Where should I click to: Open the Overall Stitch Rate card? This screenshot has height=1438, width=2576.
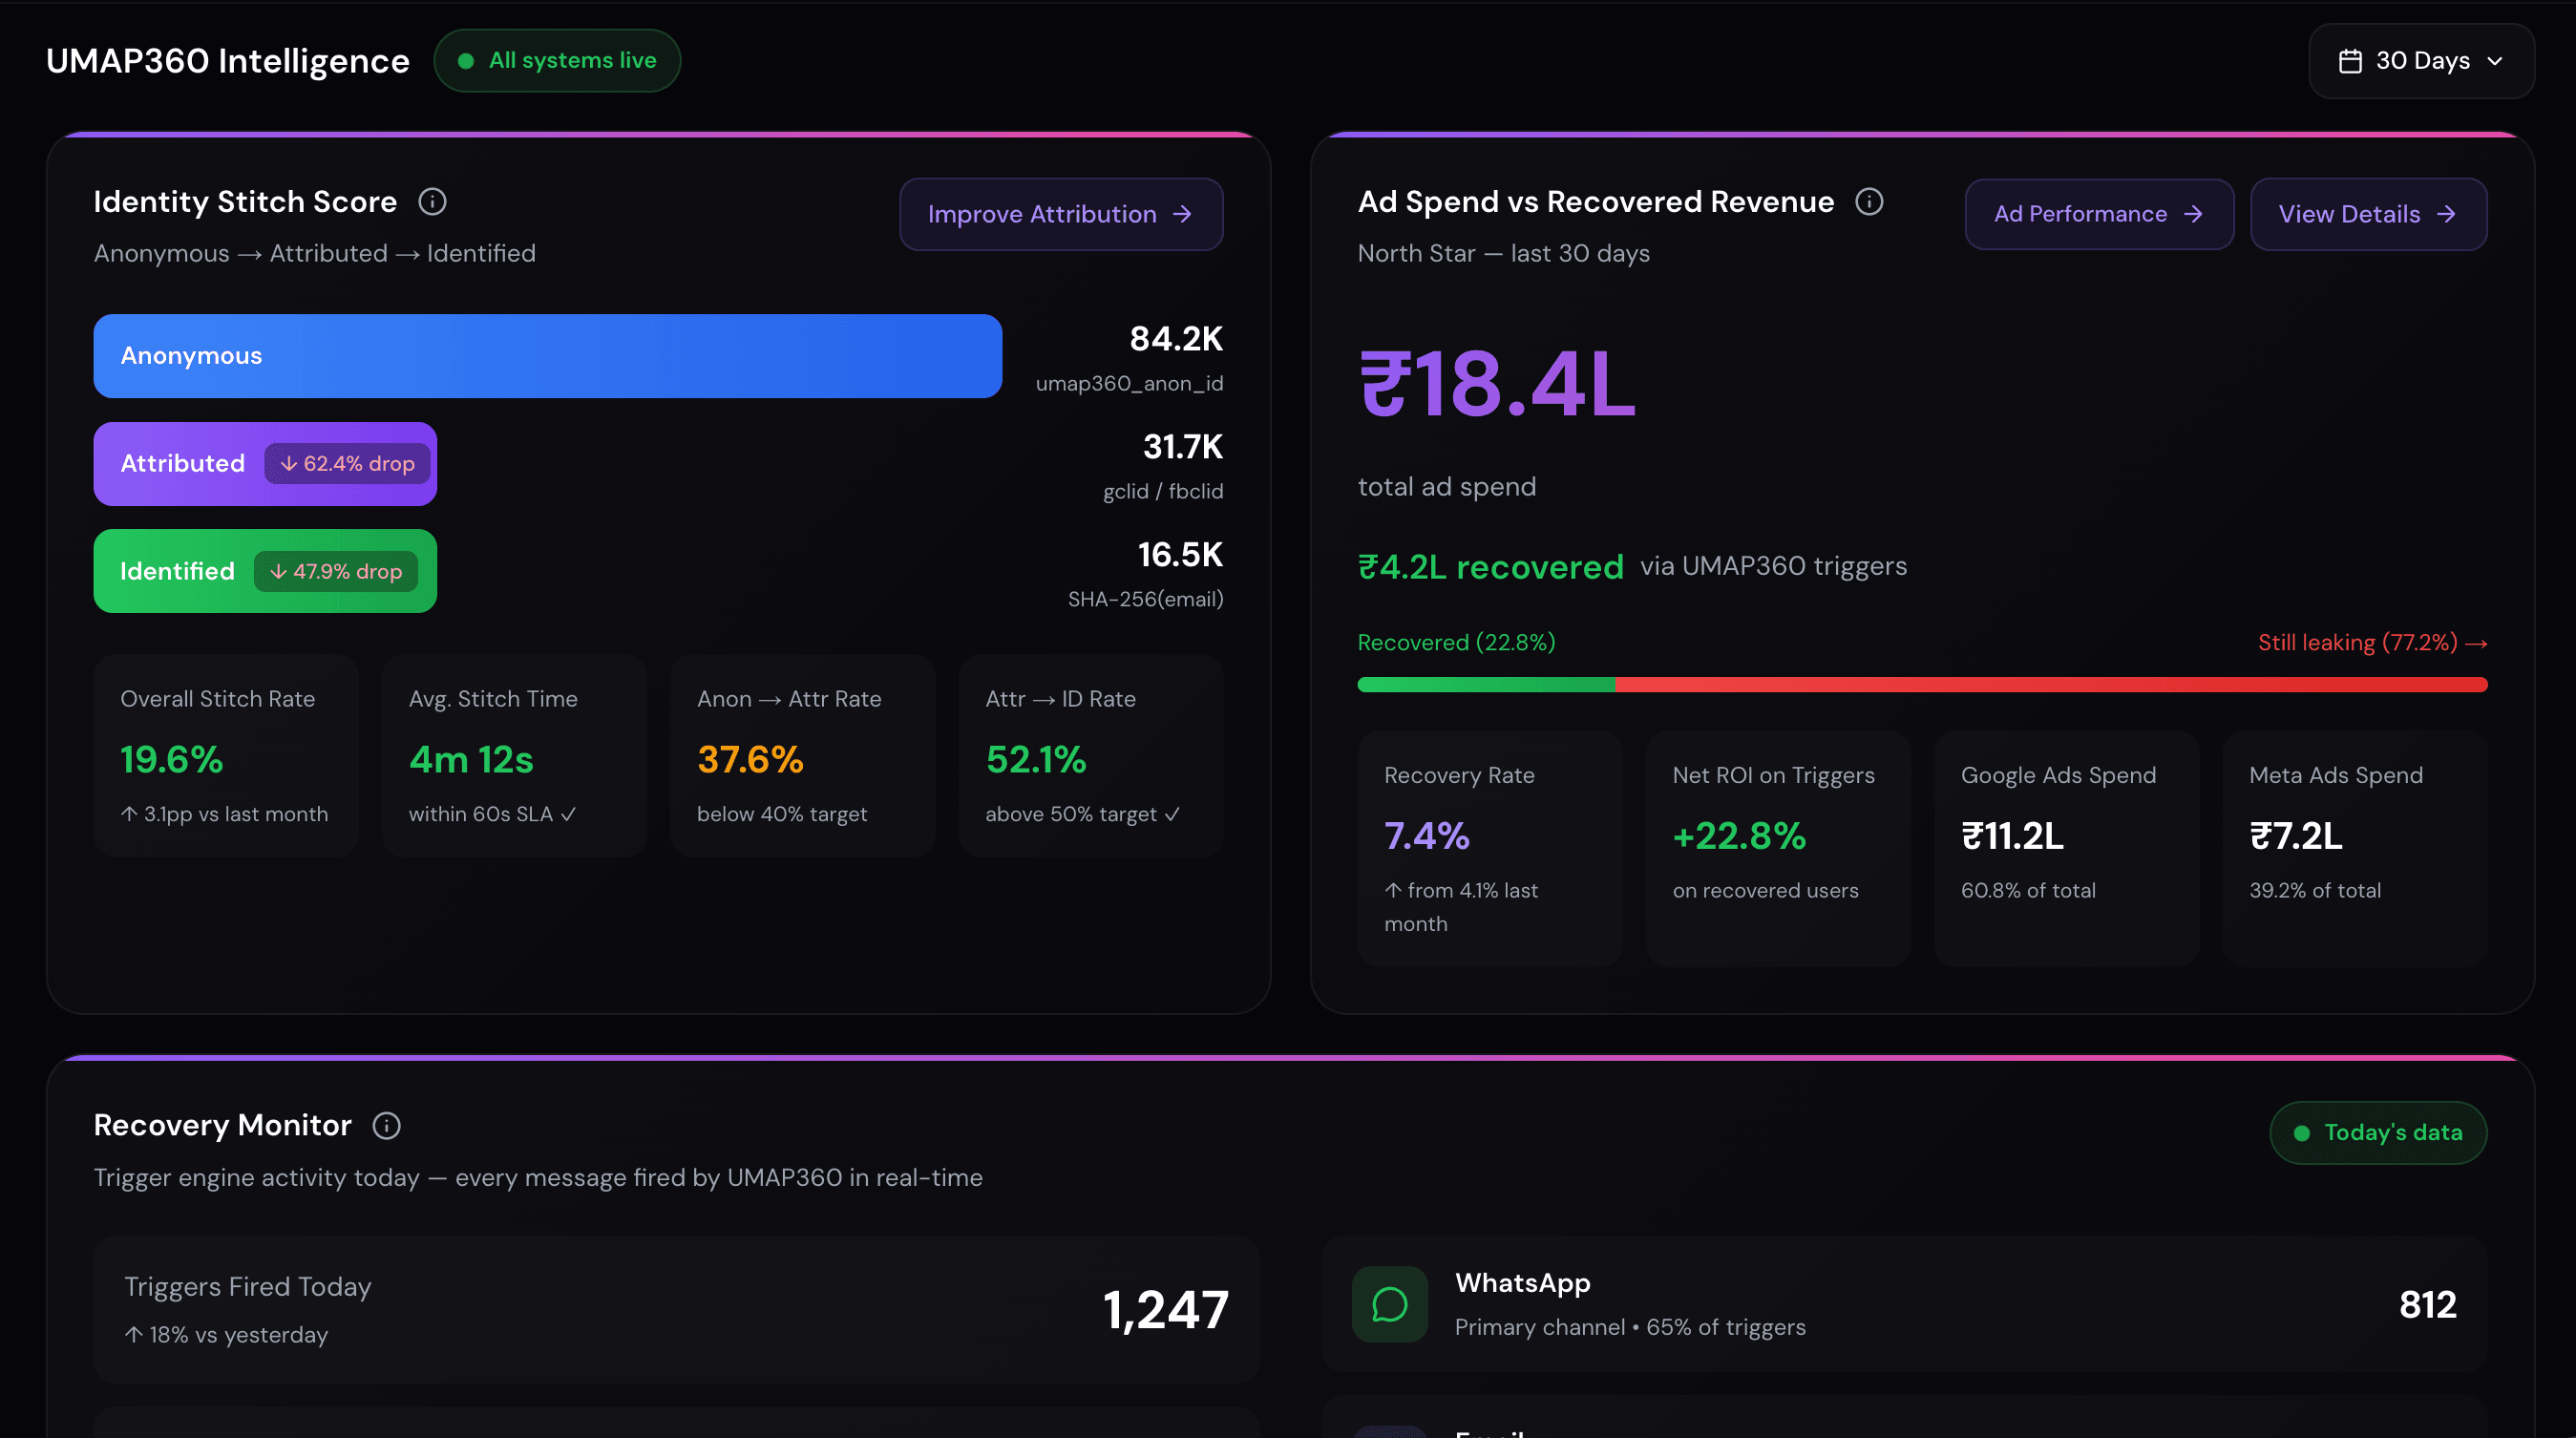point(226,756)
